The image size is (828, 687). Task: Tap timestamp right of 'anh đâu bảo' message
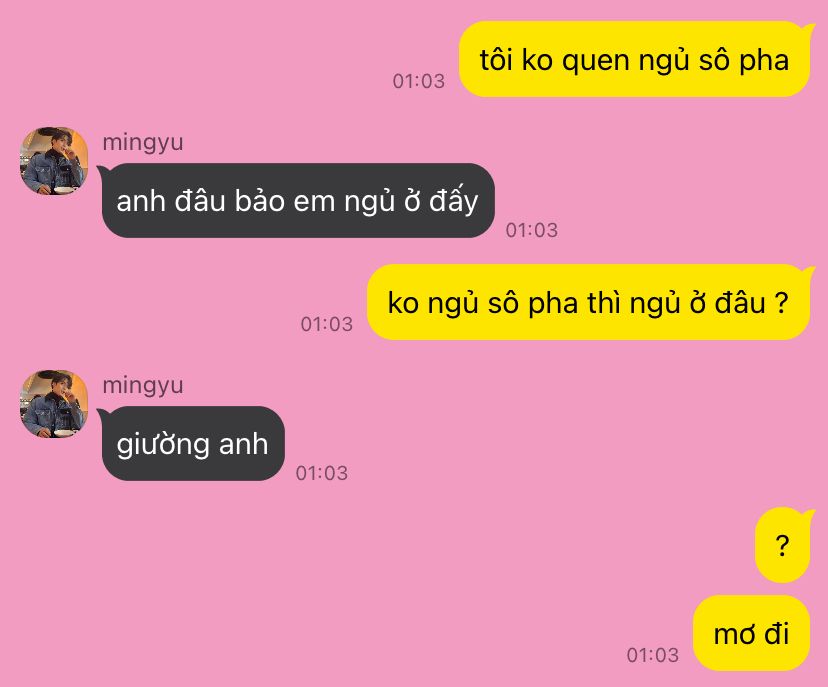[x=532, y=230]
